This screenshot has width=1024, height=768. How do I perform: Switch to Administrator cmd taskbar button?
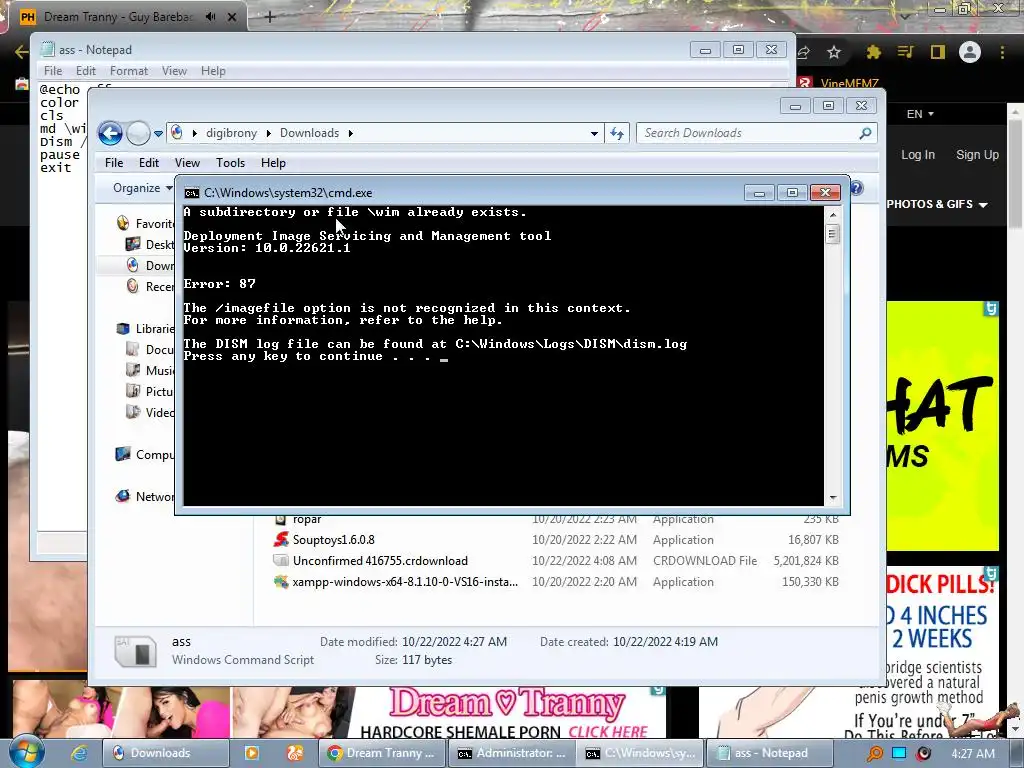(x=511, y=753)
